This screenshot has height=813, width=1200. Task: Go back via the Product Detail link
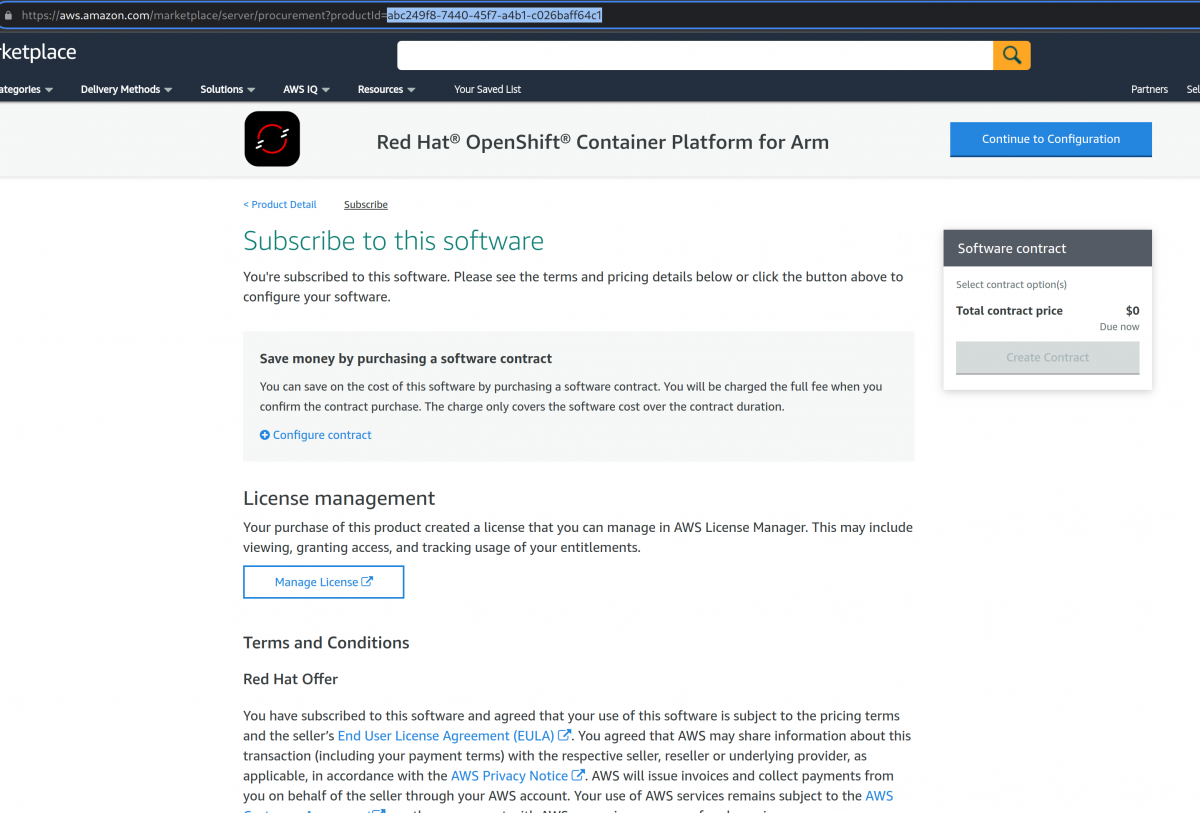[x=280, y=204]
